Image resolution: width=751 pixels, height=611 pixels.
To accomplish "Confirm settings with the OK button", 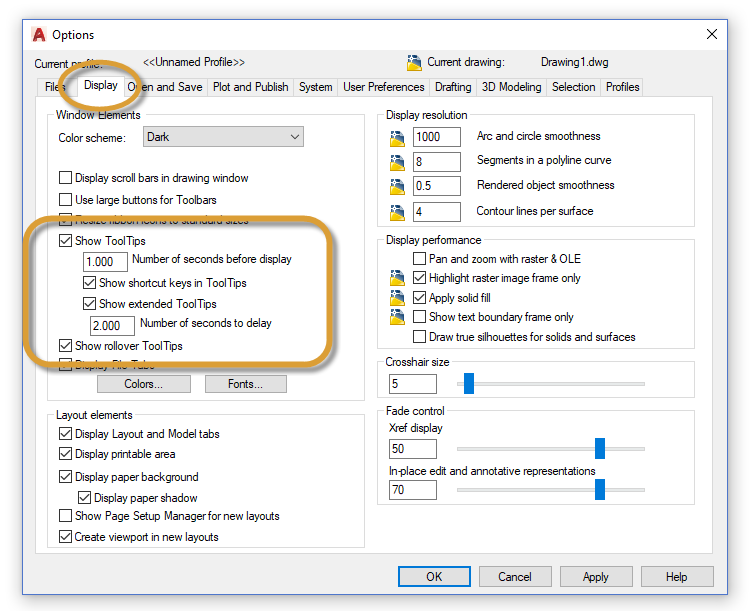I will [434, 577].
